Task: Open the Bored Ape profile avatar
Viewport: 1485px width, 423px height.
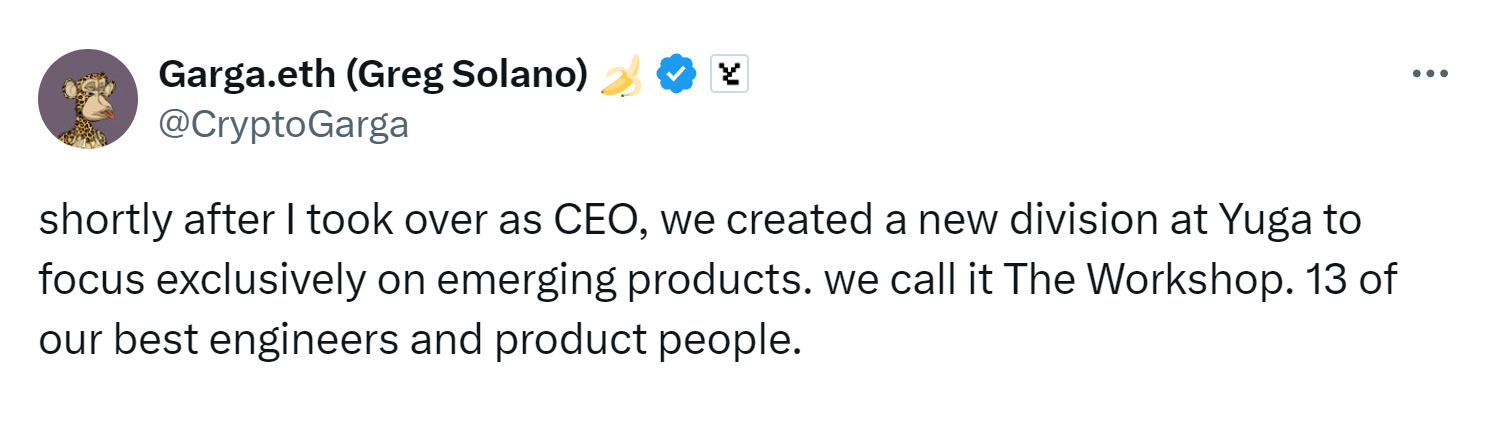Action: coord(88,99)
